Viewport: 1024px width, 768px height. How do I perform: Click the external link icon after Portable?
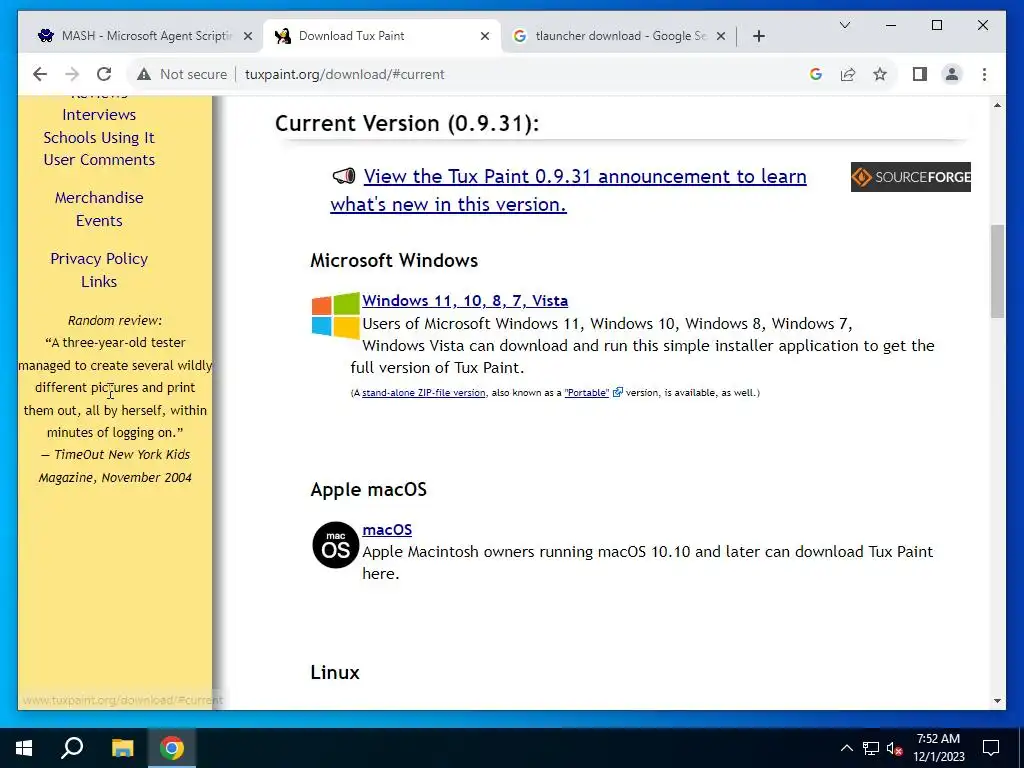[617, 392]
